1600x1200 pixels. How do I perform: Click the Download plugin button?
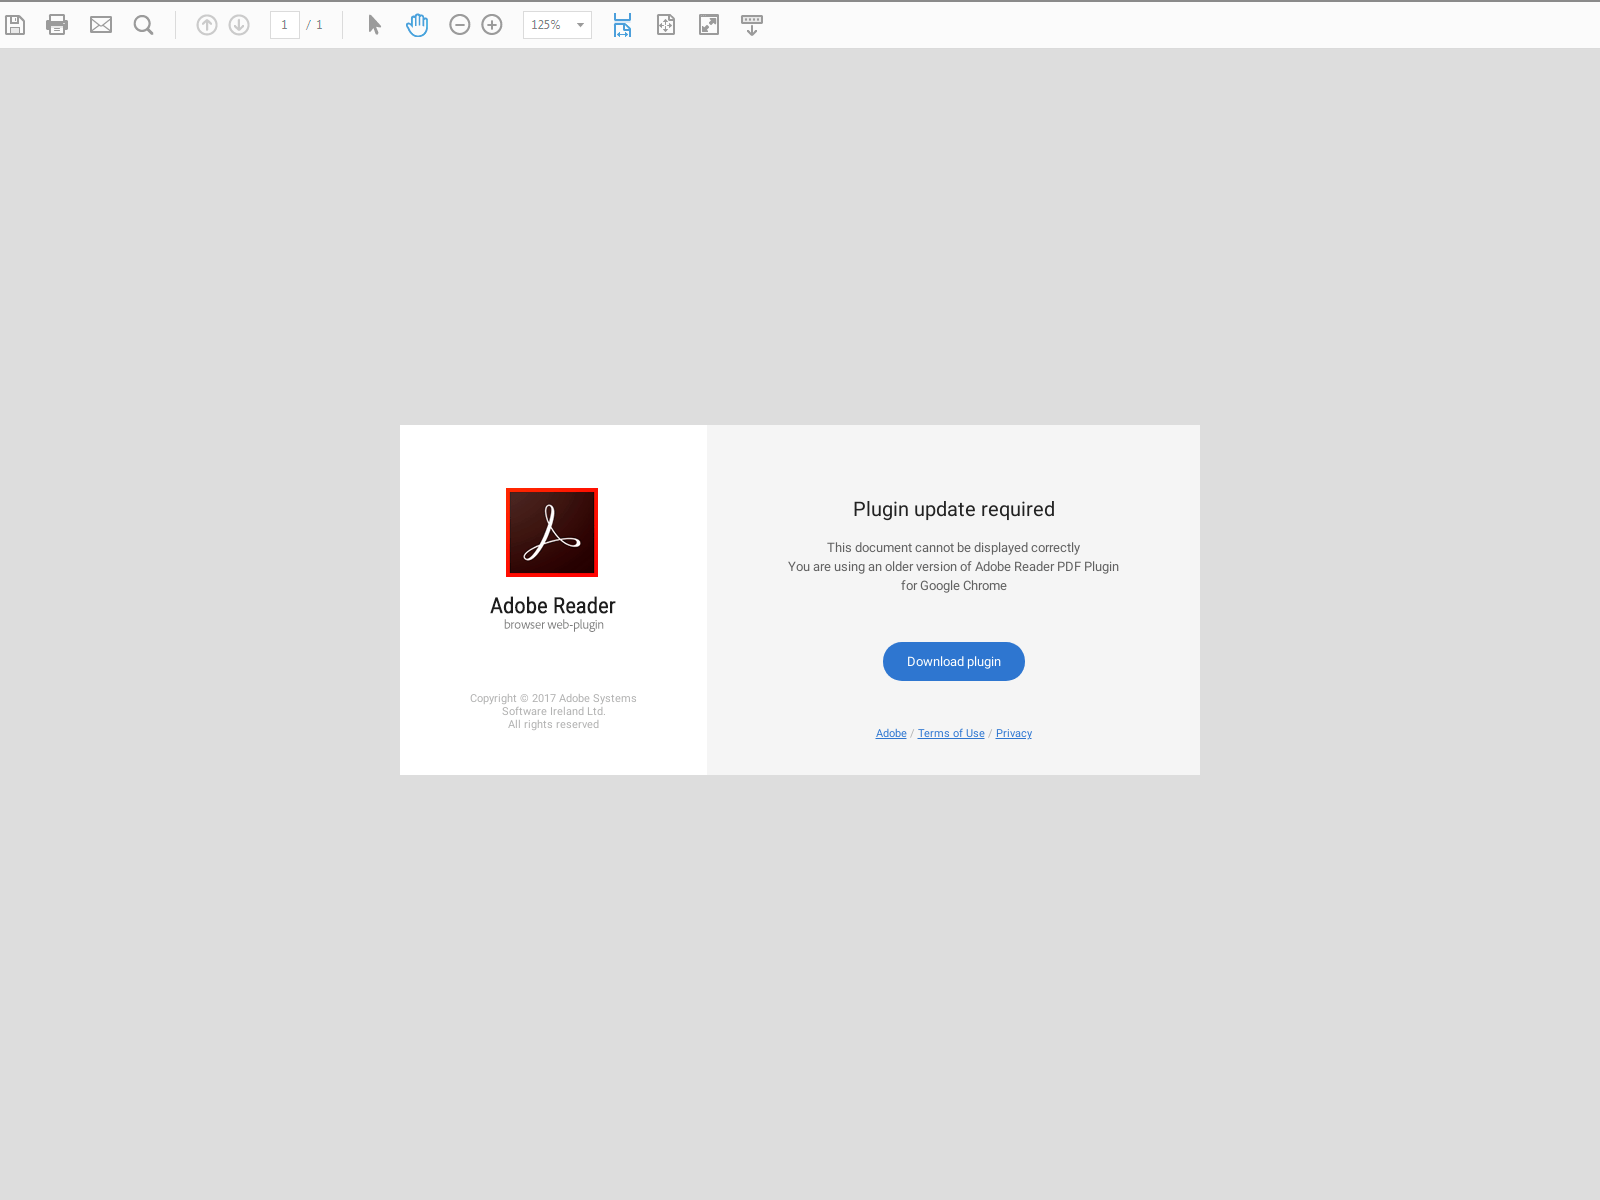(953, 661)
